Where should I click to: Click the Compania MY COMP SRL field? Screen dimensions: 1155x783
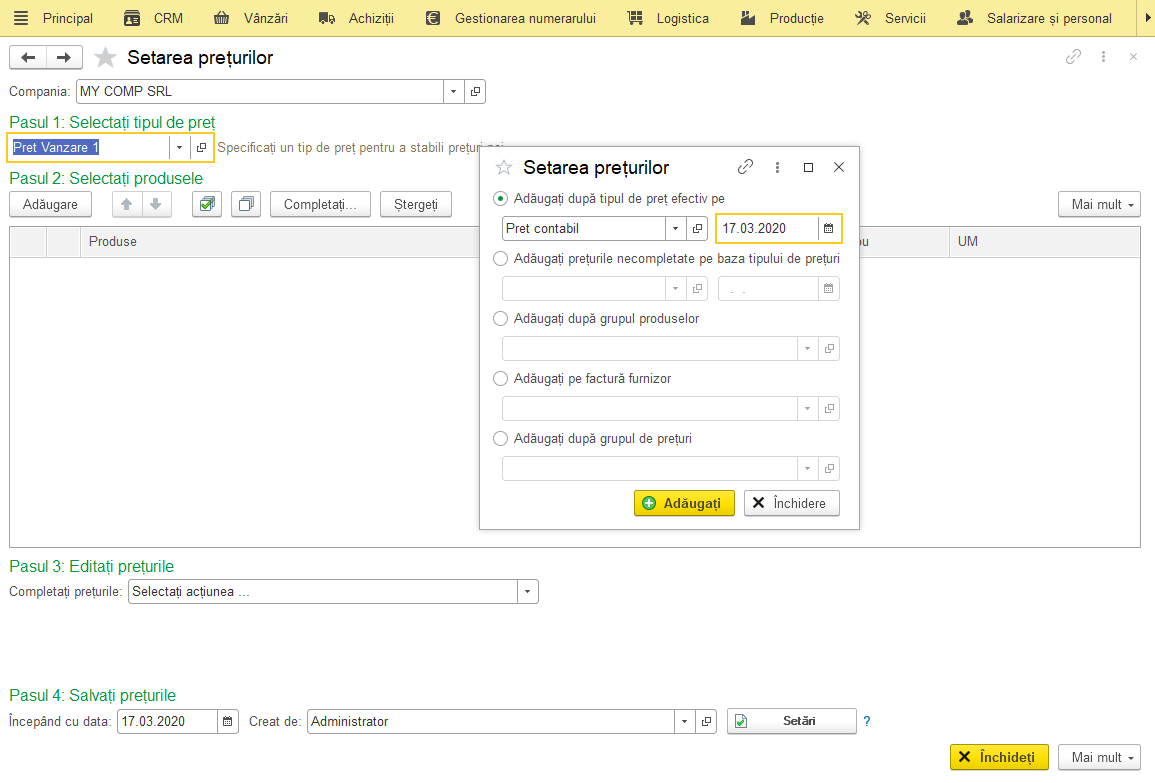click(x=260, y=91)
